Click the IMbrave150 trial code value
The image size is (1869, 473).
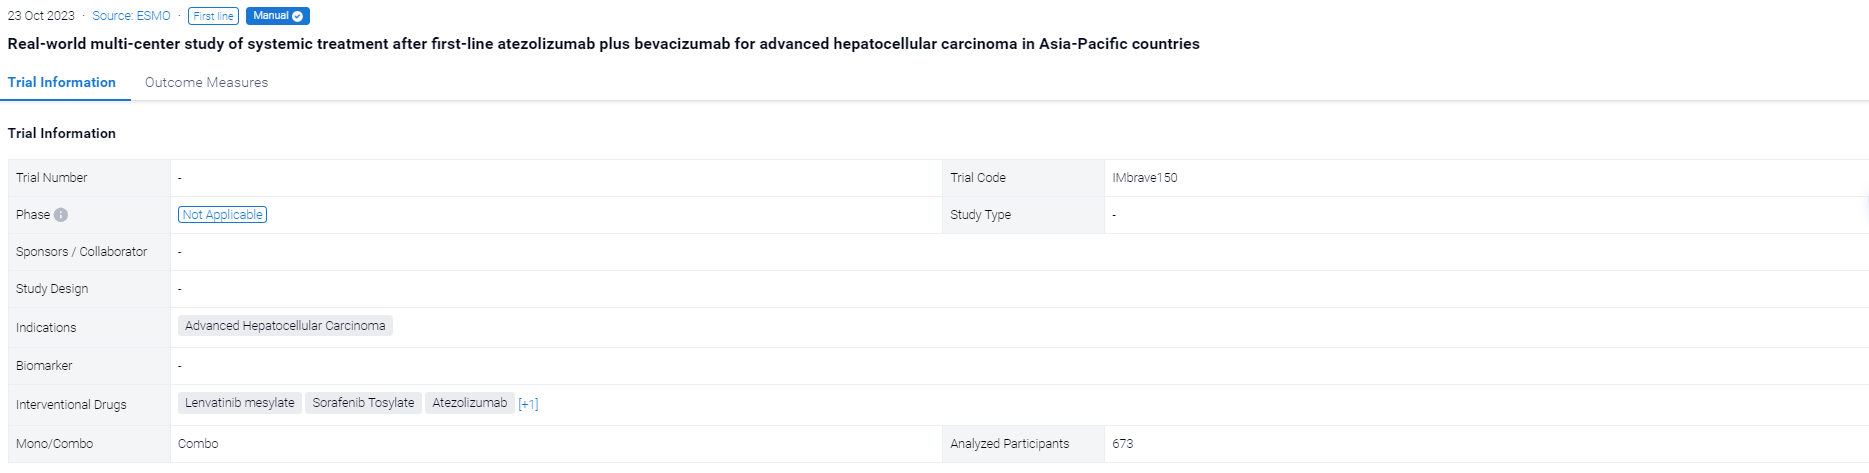coord(1145,178)
